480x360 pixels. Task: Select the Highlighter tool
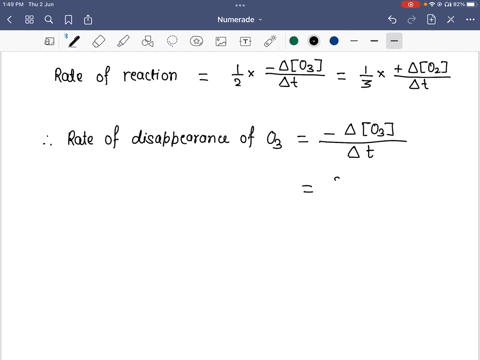point(123,41)
